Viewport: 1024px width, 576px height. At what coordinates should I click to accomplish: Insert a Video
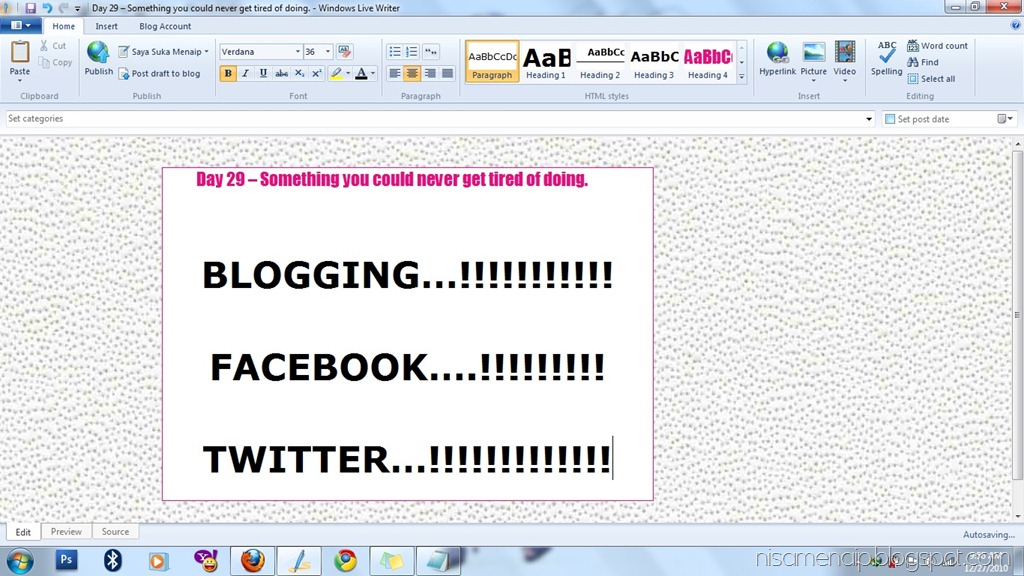coord(844,60)
